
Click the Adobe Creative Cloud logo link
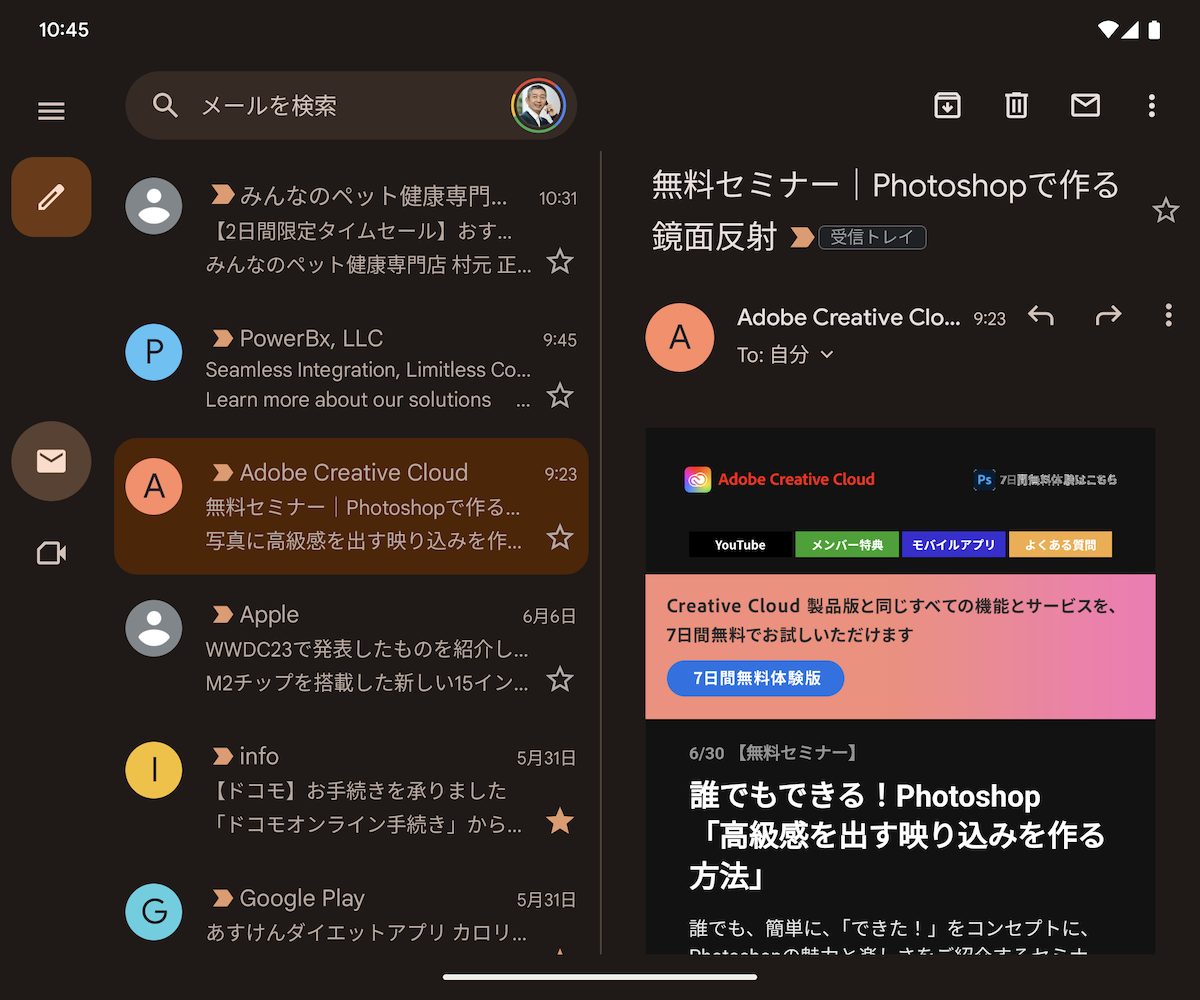coord(780,480)
